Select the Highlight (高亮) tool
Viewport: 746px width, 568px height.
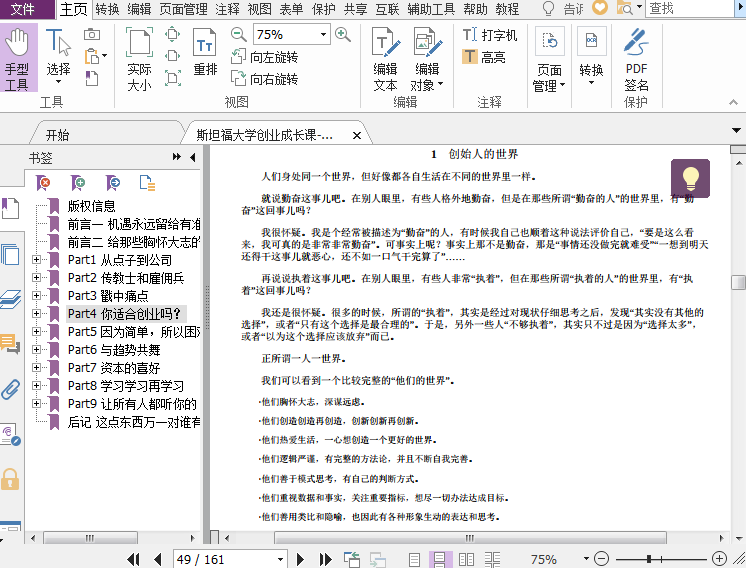[x=483, y=57]
